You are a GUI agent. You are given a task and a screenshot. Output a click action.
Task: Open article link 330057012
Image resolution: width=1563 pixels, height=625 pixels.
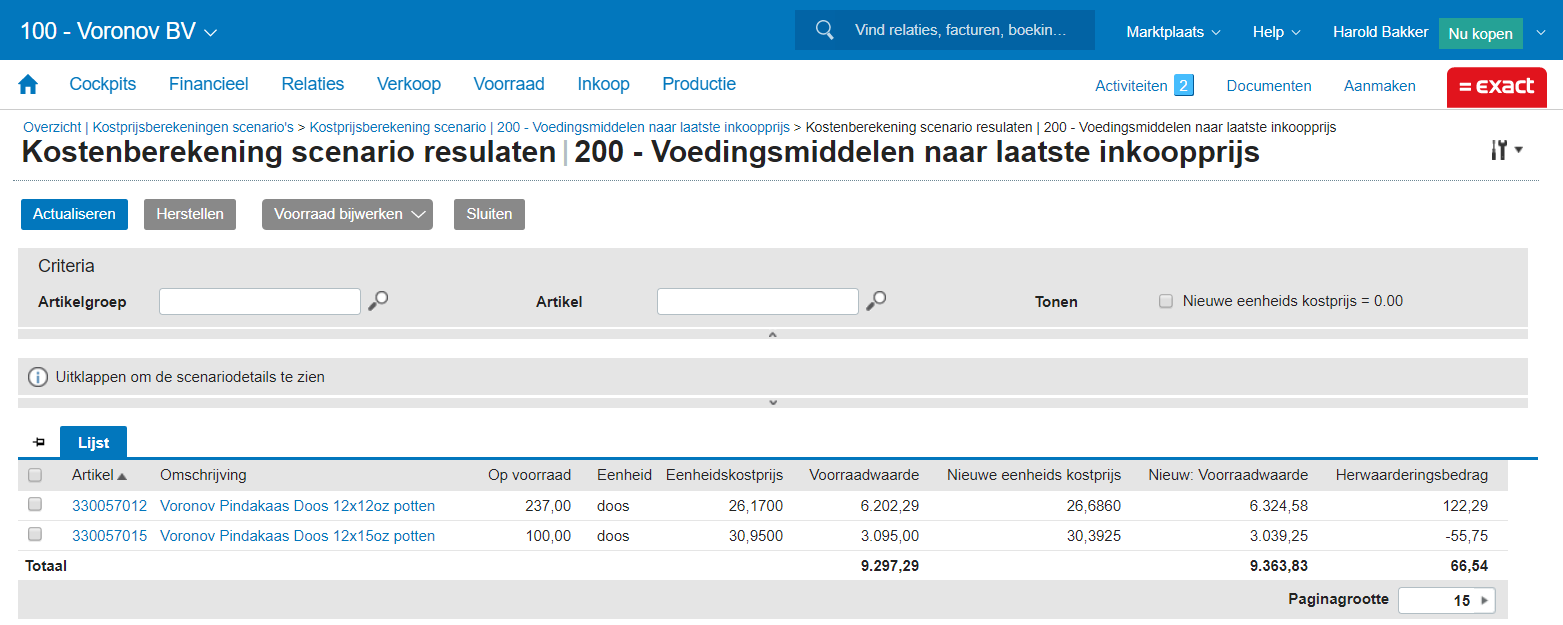[110, 506]
